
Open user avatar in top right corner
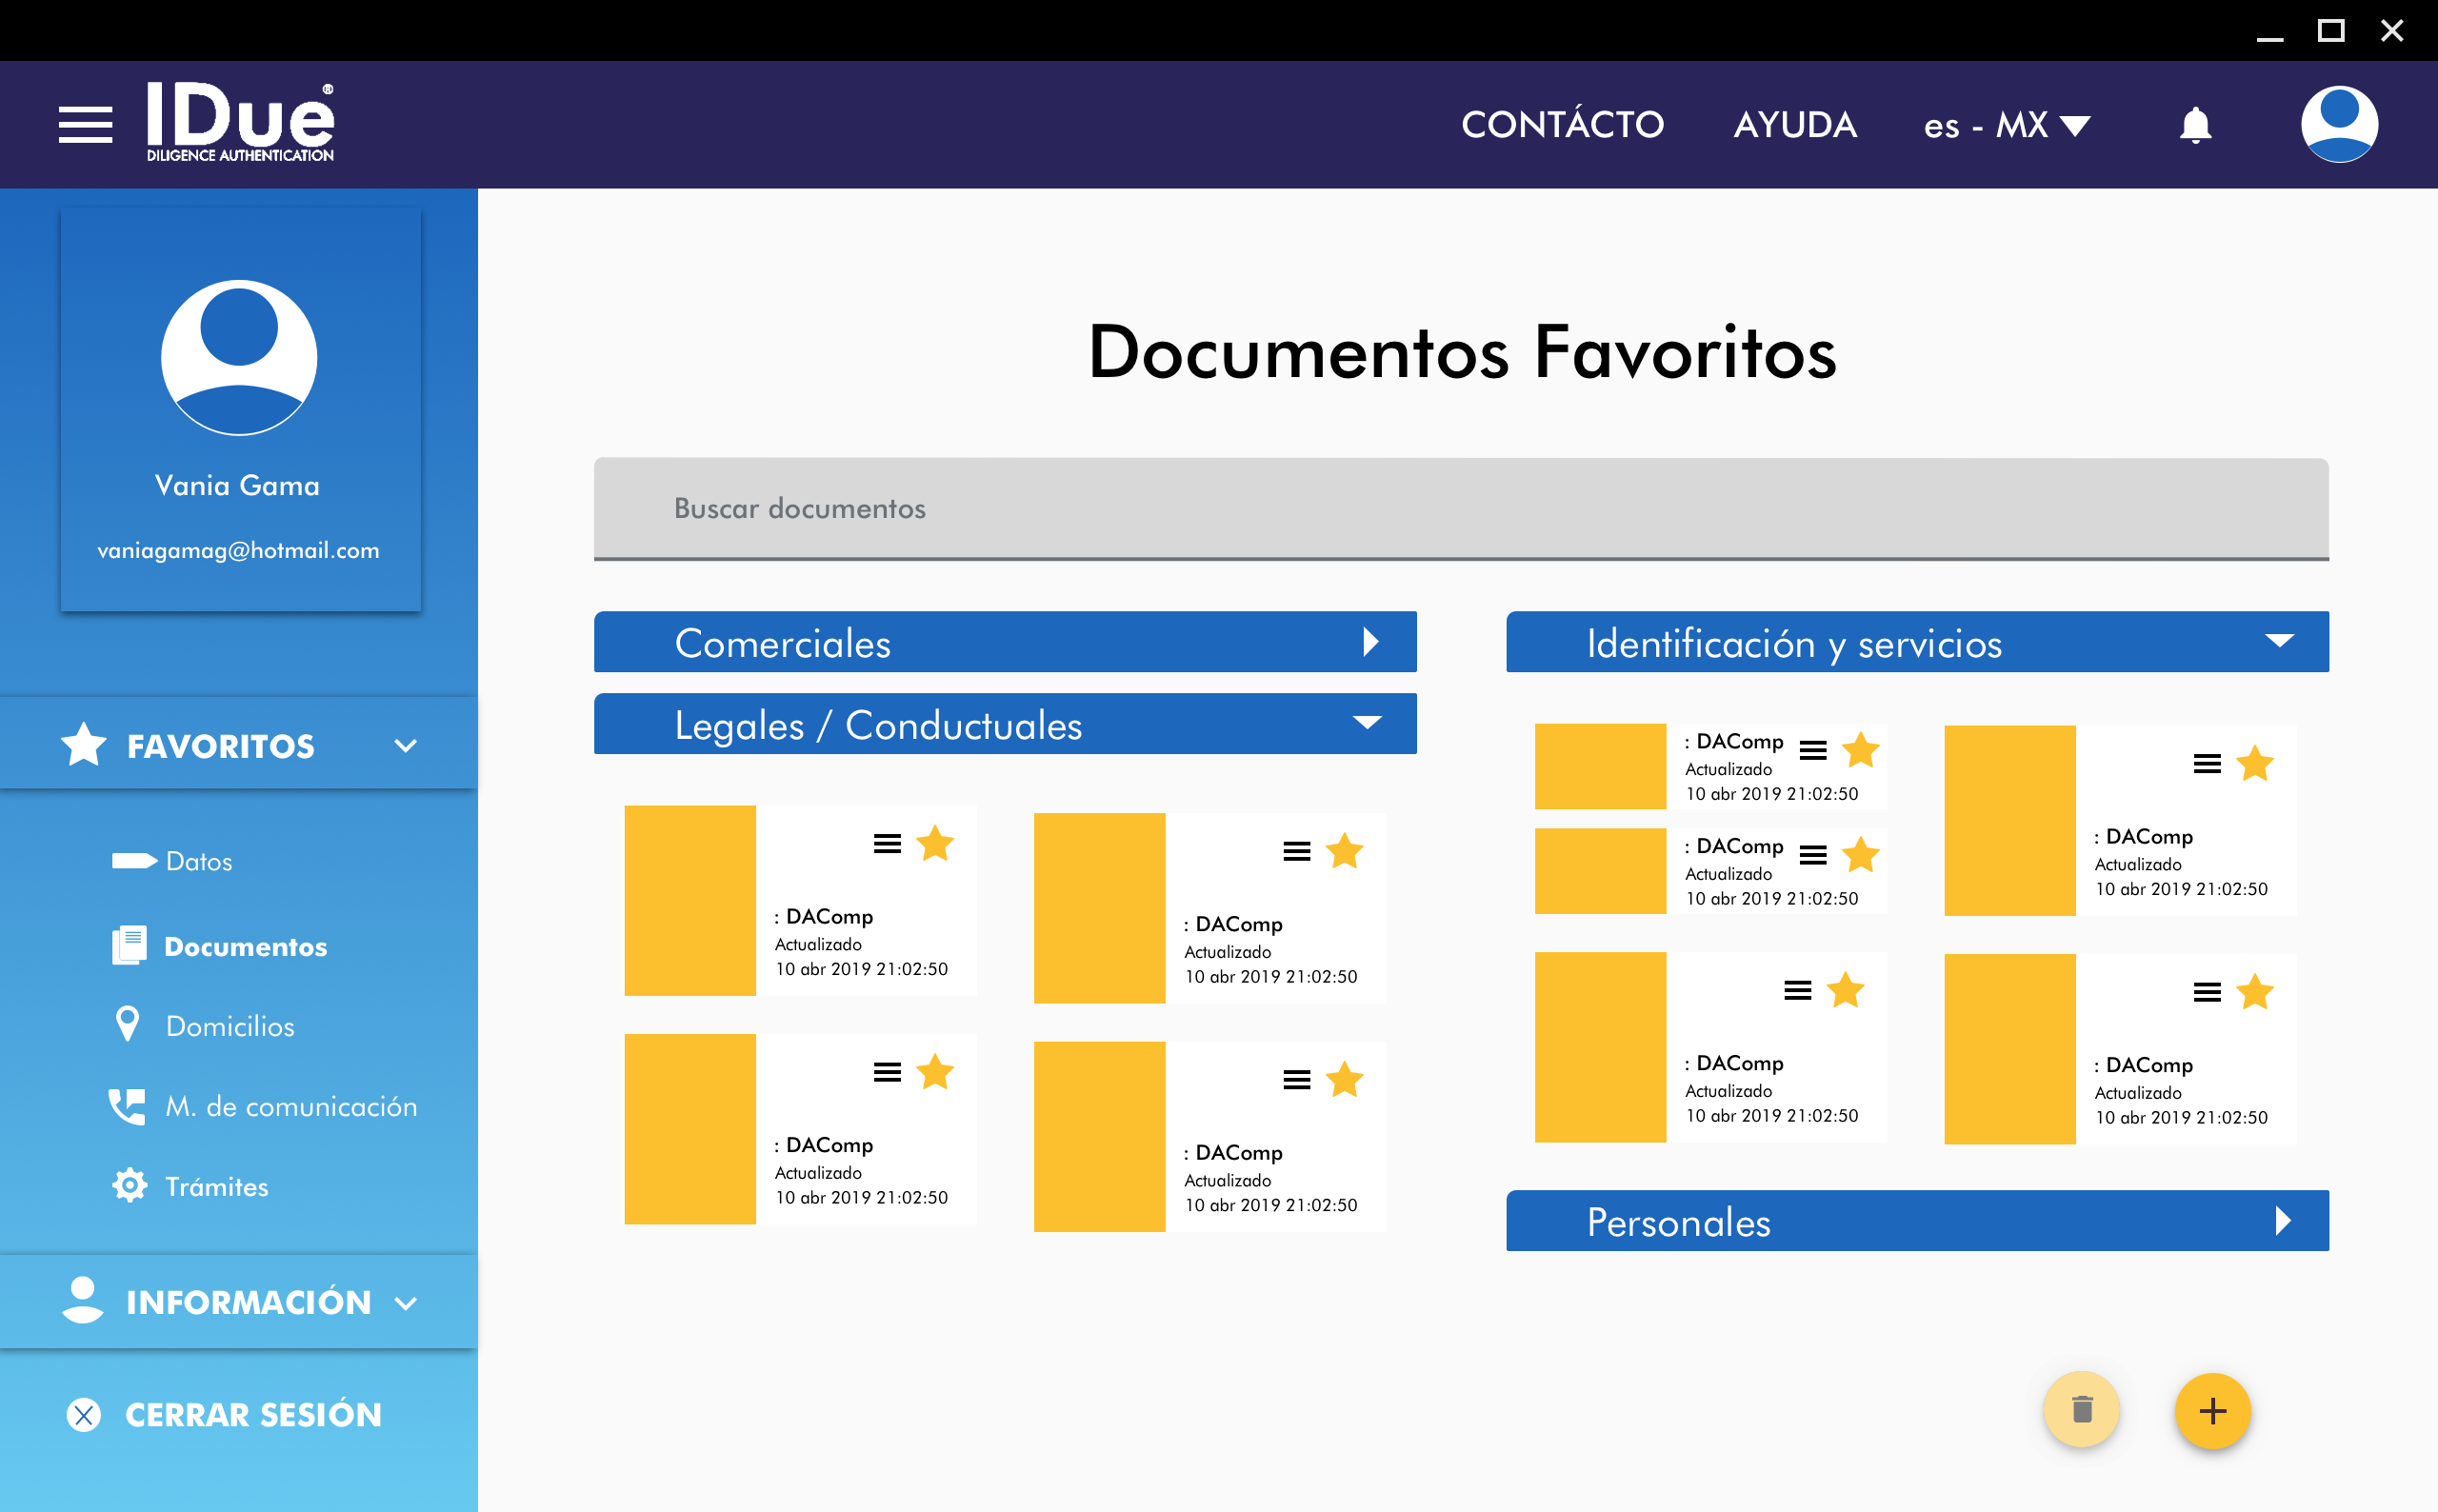coord(2338,125)
